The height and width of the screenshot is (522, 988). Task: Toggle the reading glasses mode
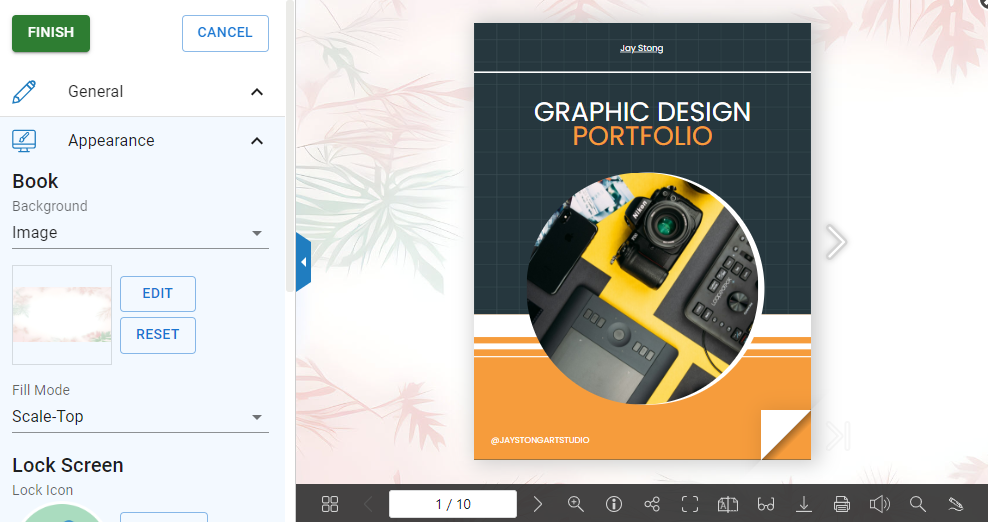766,504
